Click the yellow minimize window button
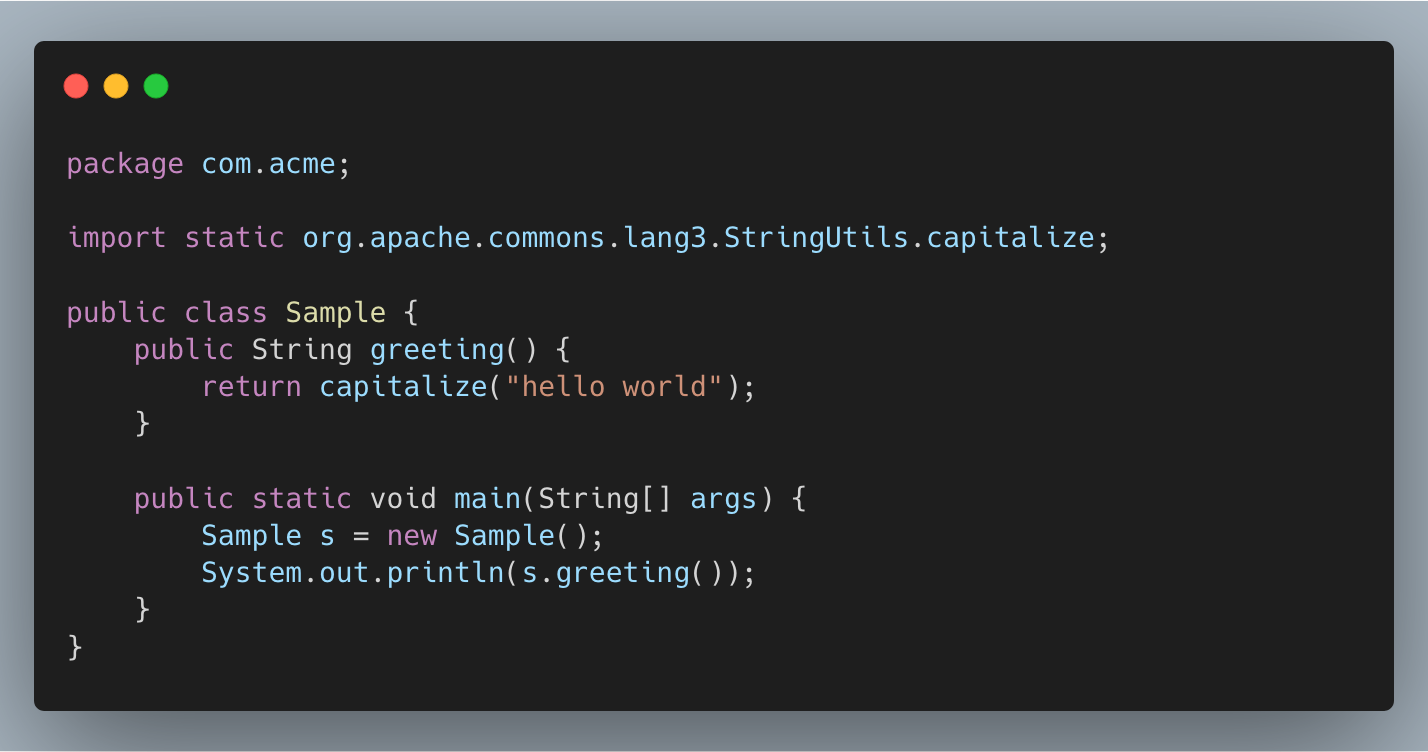Image resolution: width=1428 pixels, height=752 pixels. click(116, 87)
